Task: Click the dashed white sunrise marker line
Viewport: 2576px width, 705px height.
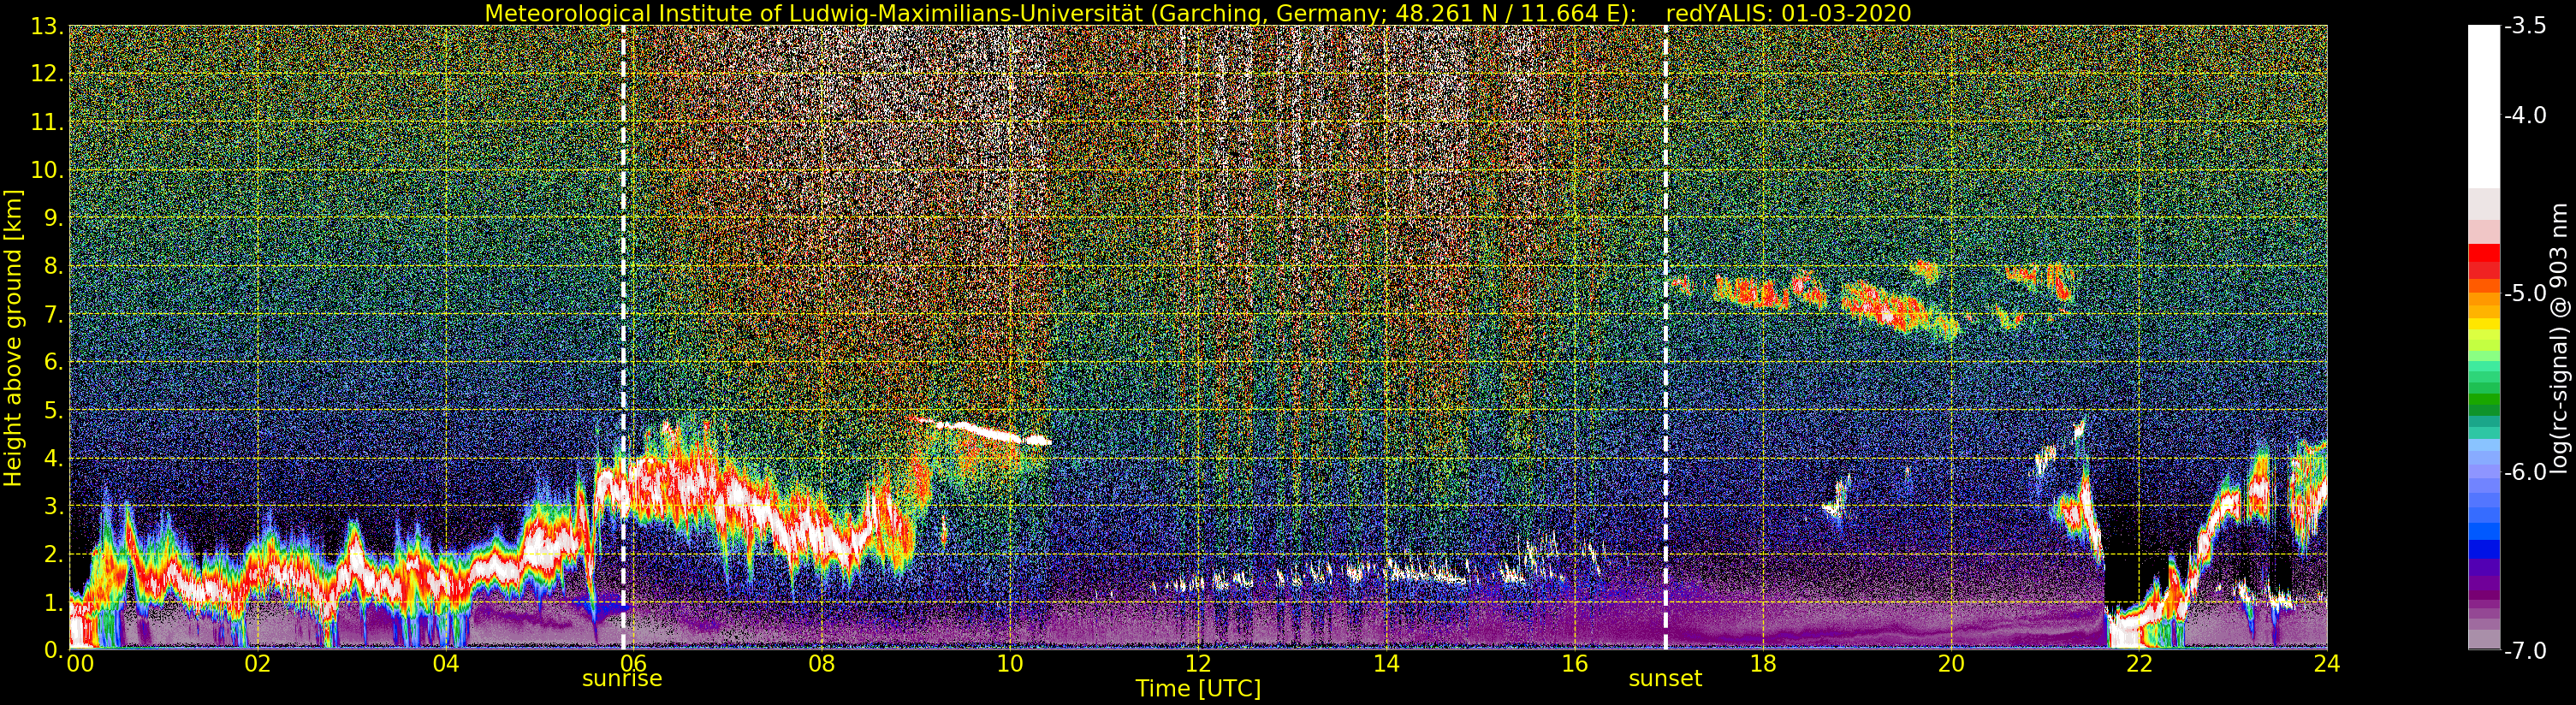Action: coord(623,337)
